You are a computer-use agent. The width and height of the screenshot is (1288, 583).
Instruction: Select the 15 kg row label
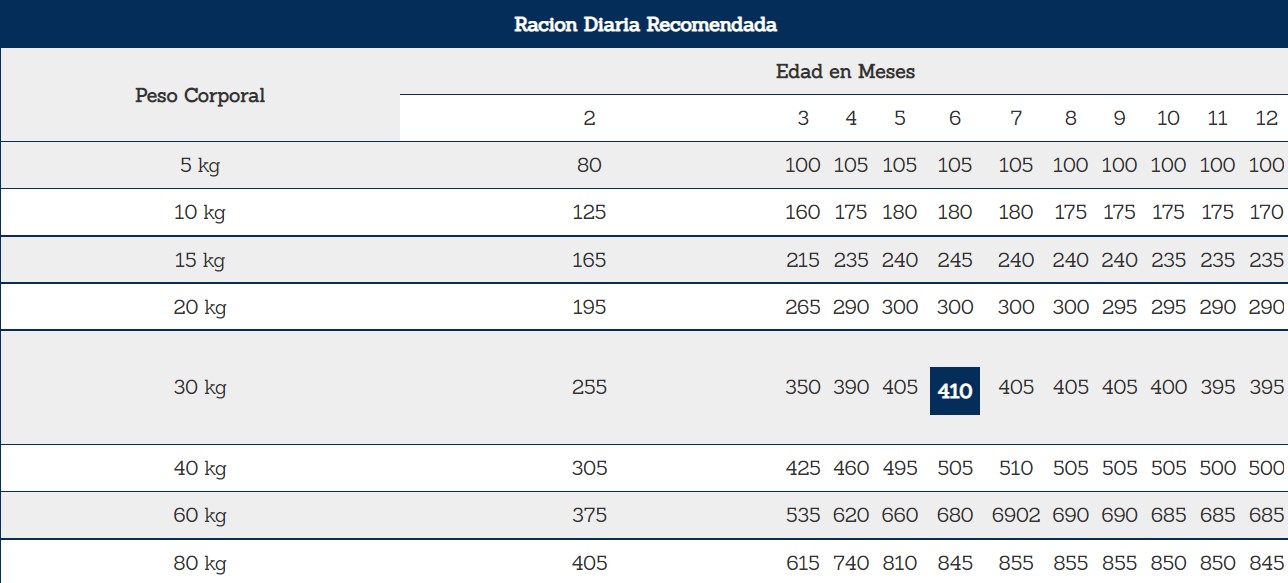(200, 260)
